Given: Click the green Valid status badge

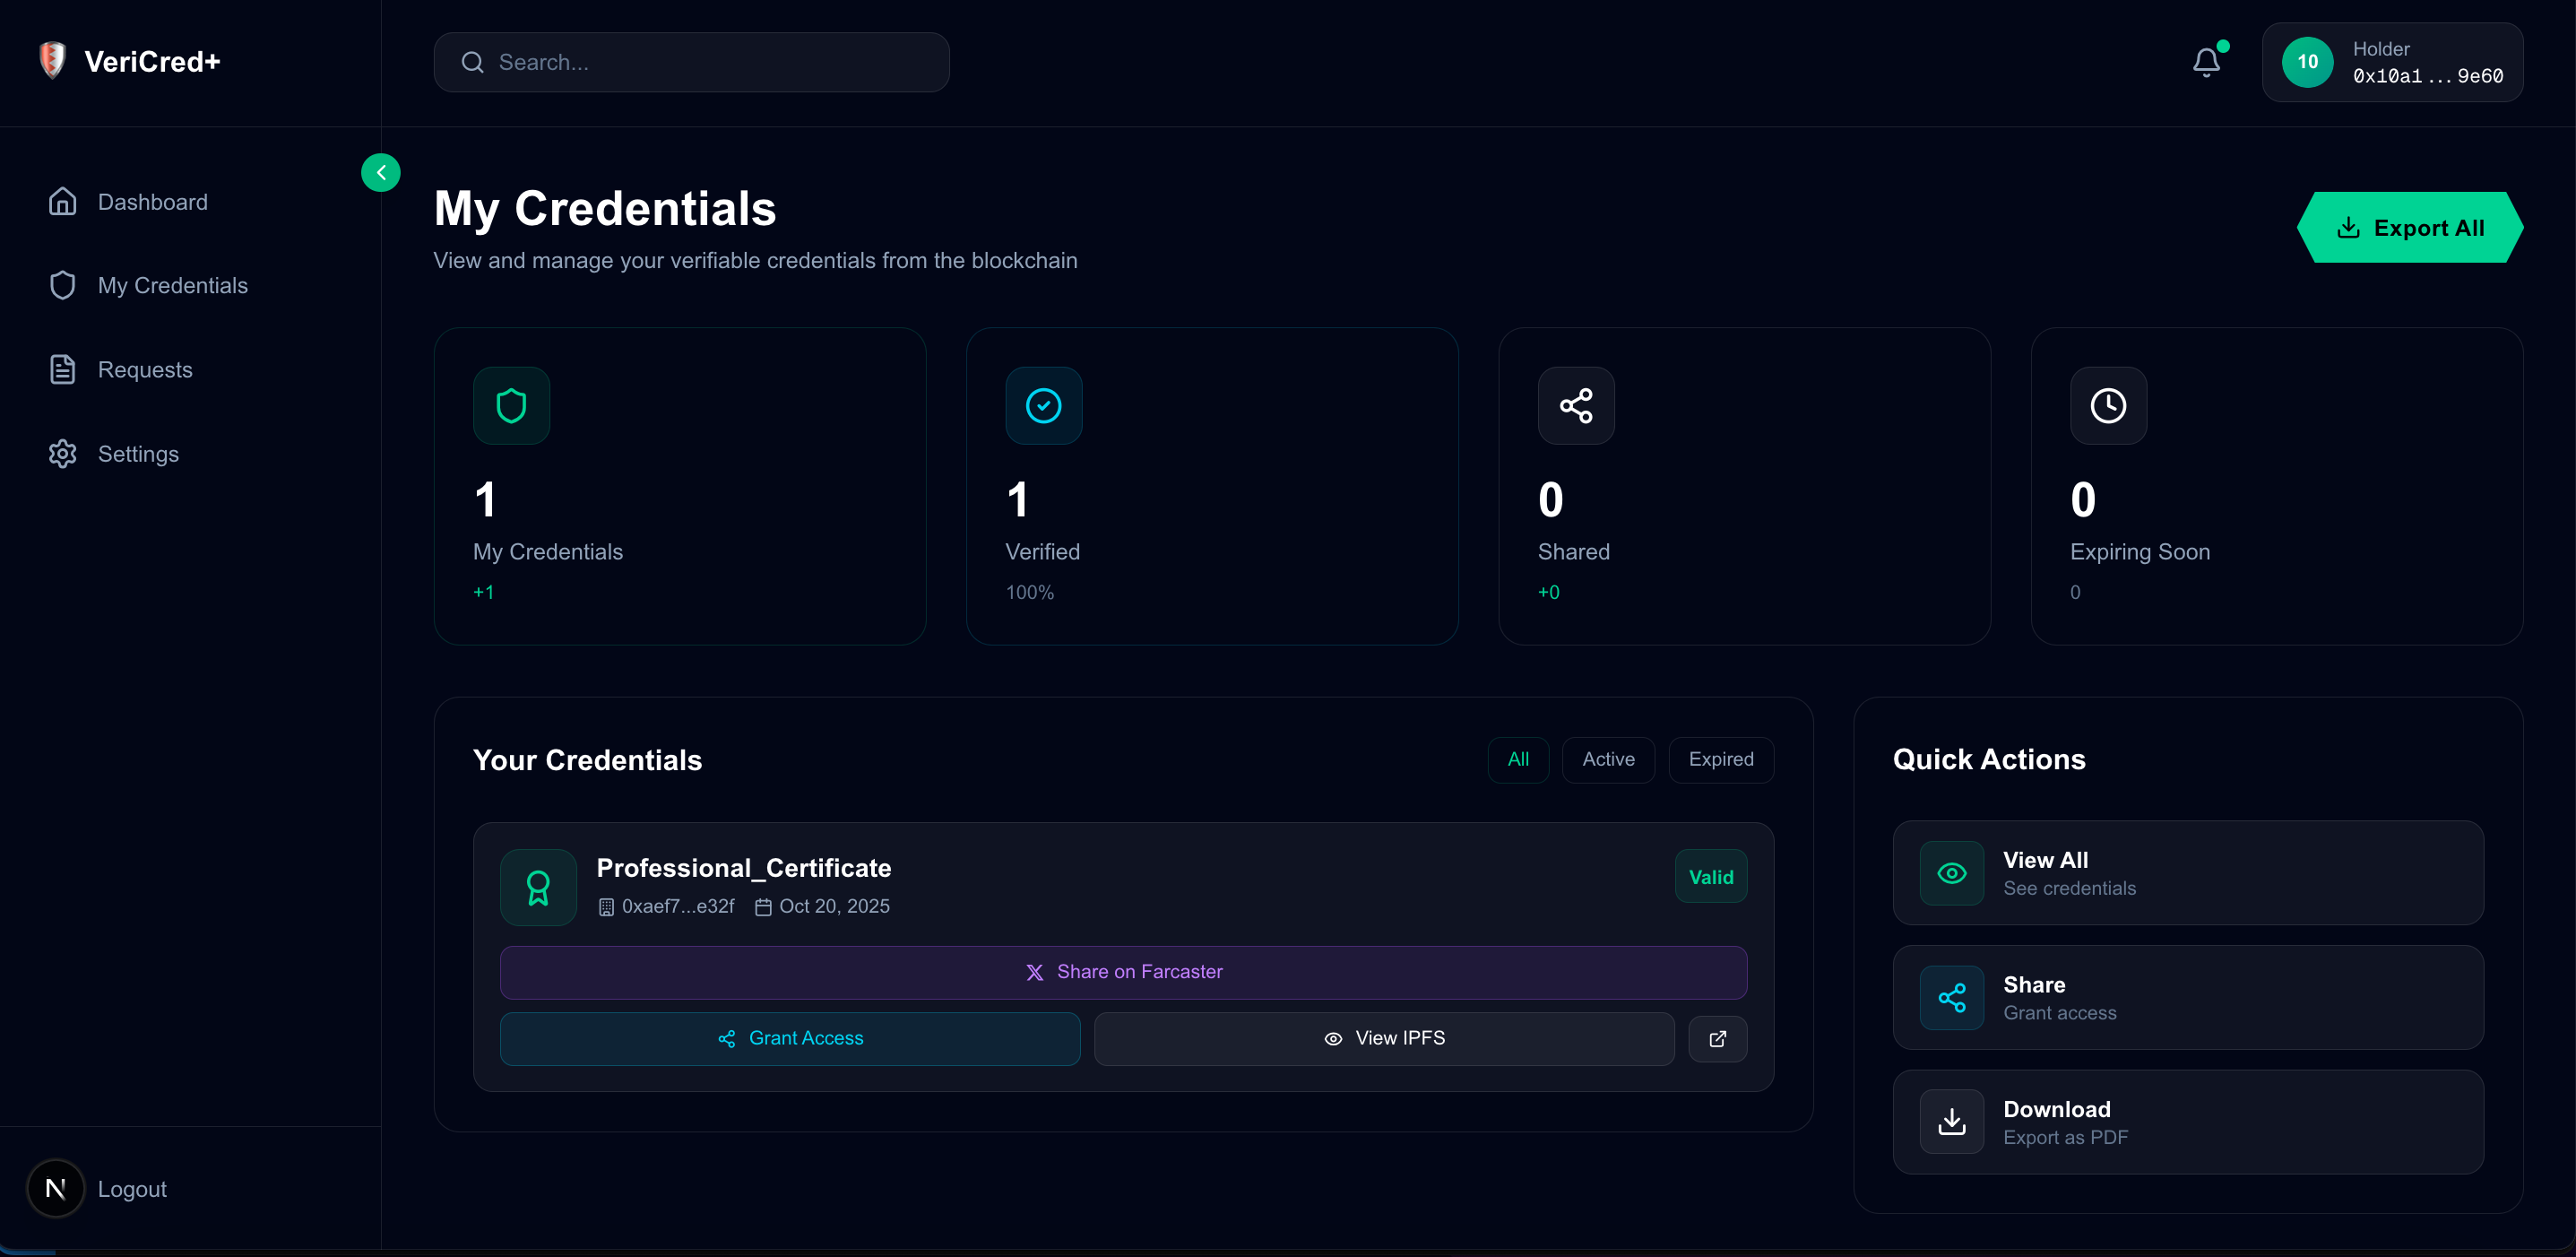Looking at the screenshot, I should (x=1710, y=877).
